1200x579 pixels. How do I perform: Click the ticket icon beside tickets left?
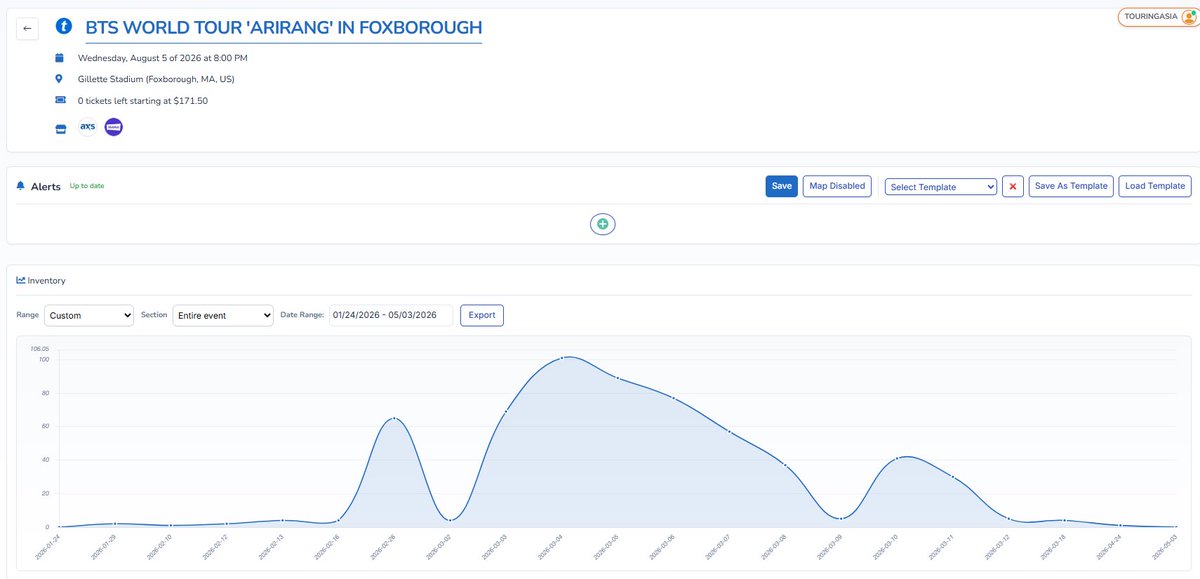point(60,100)
